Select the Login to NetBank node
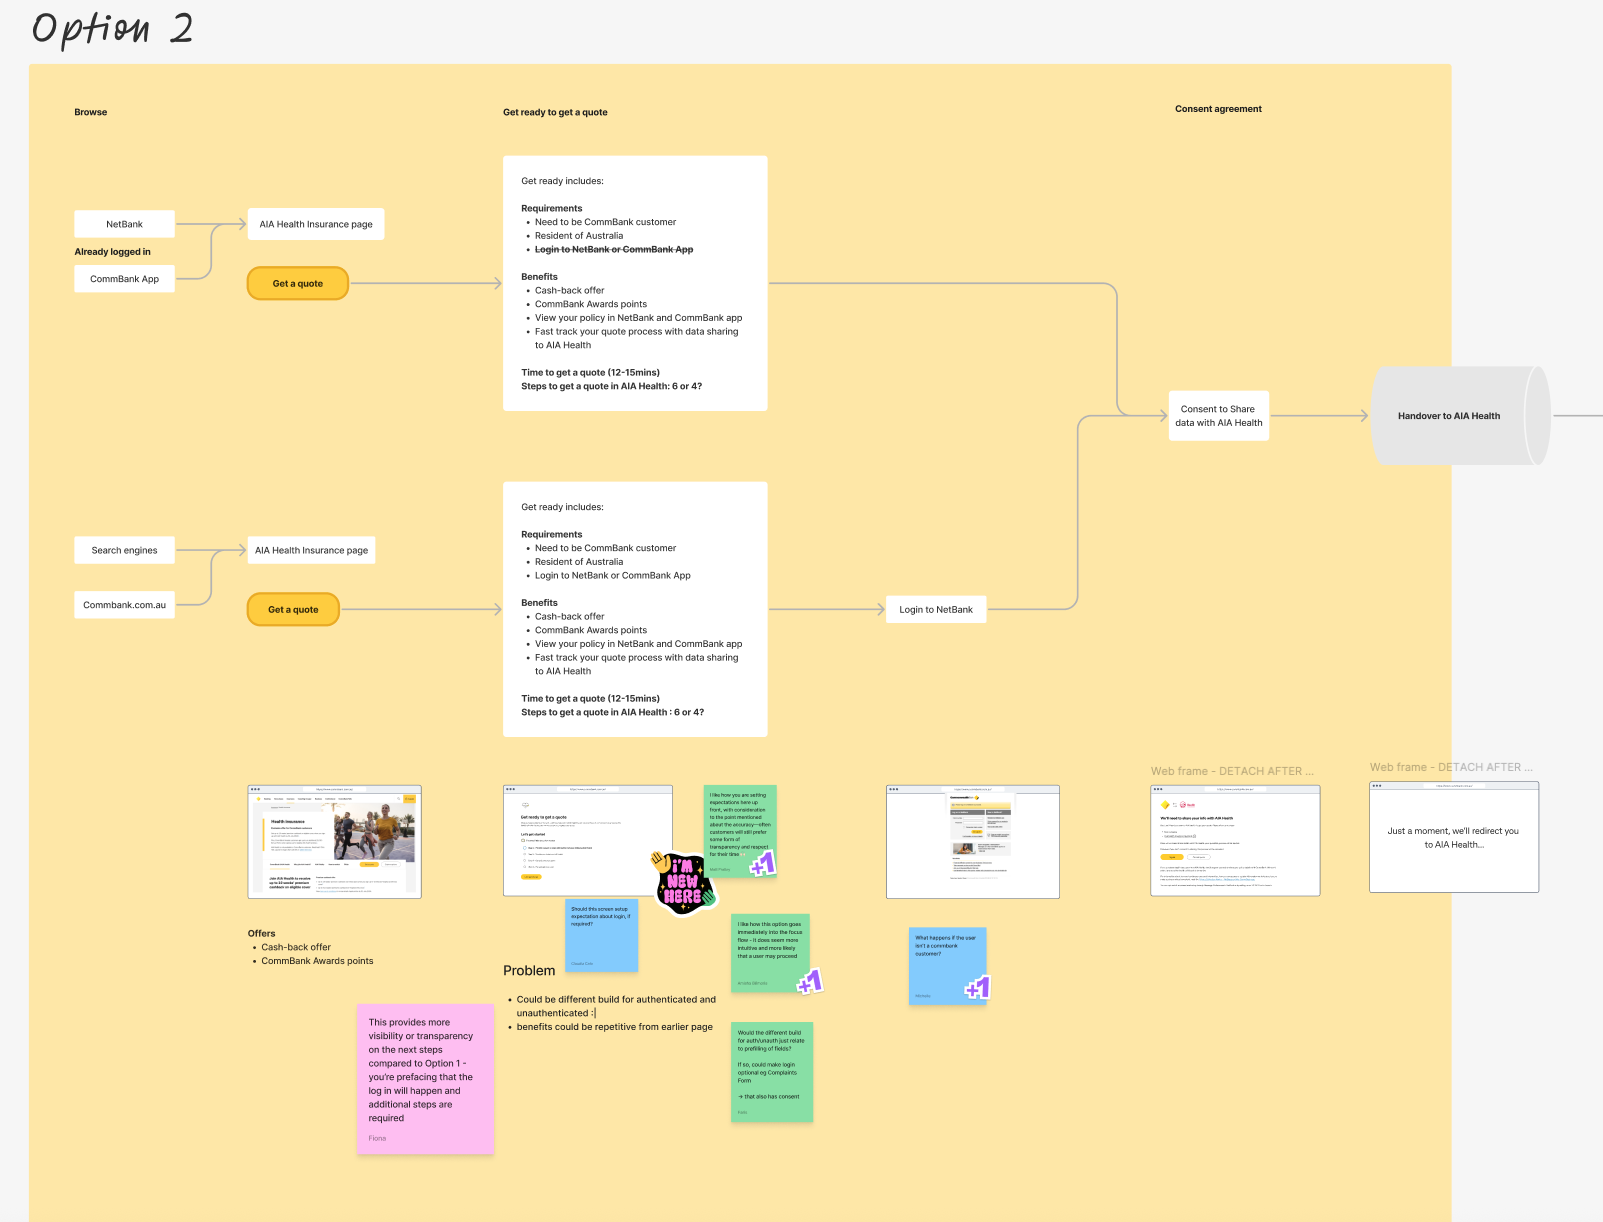 click(x=936, y=609)
